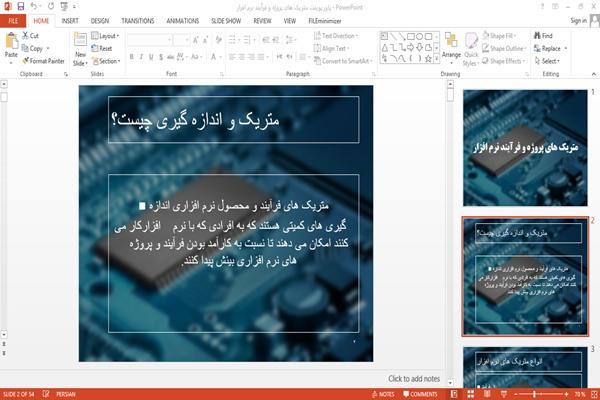Start the slide show from status bar
600x400 pixels.
tap(504, 394)
